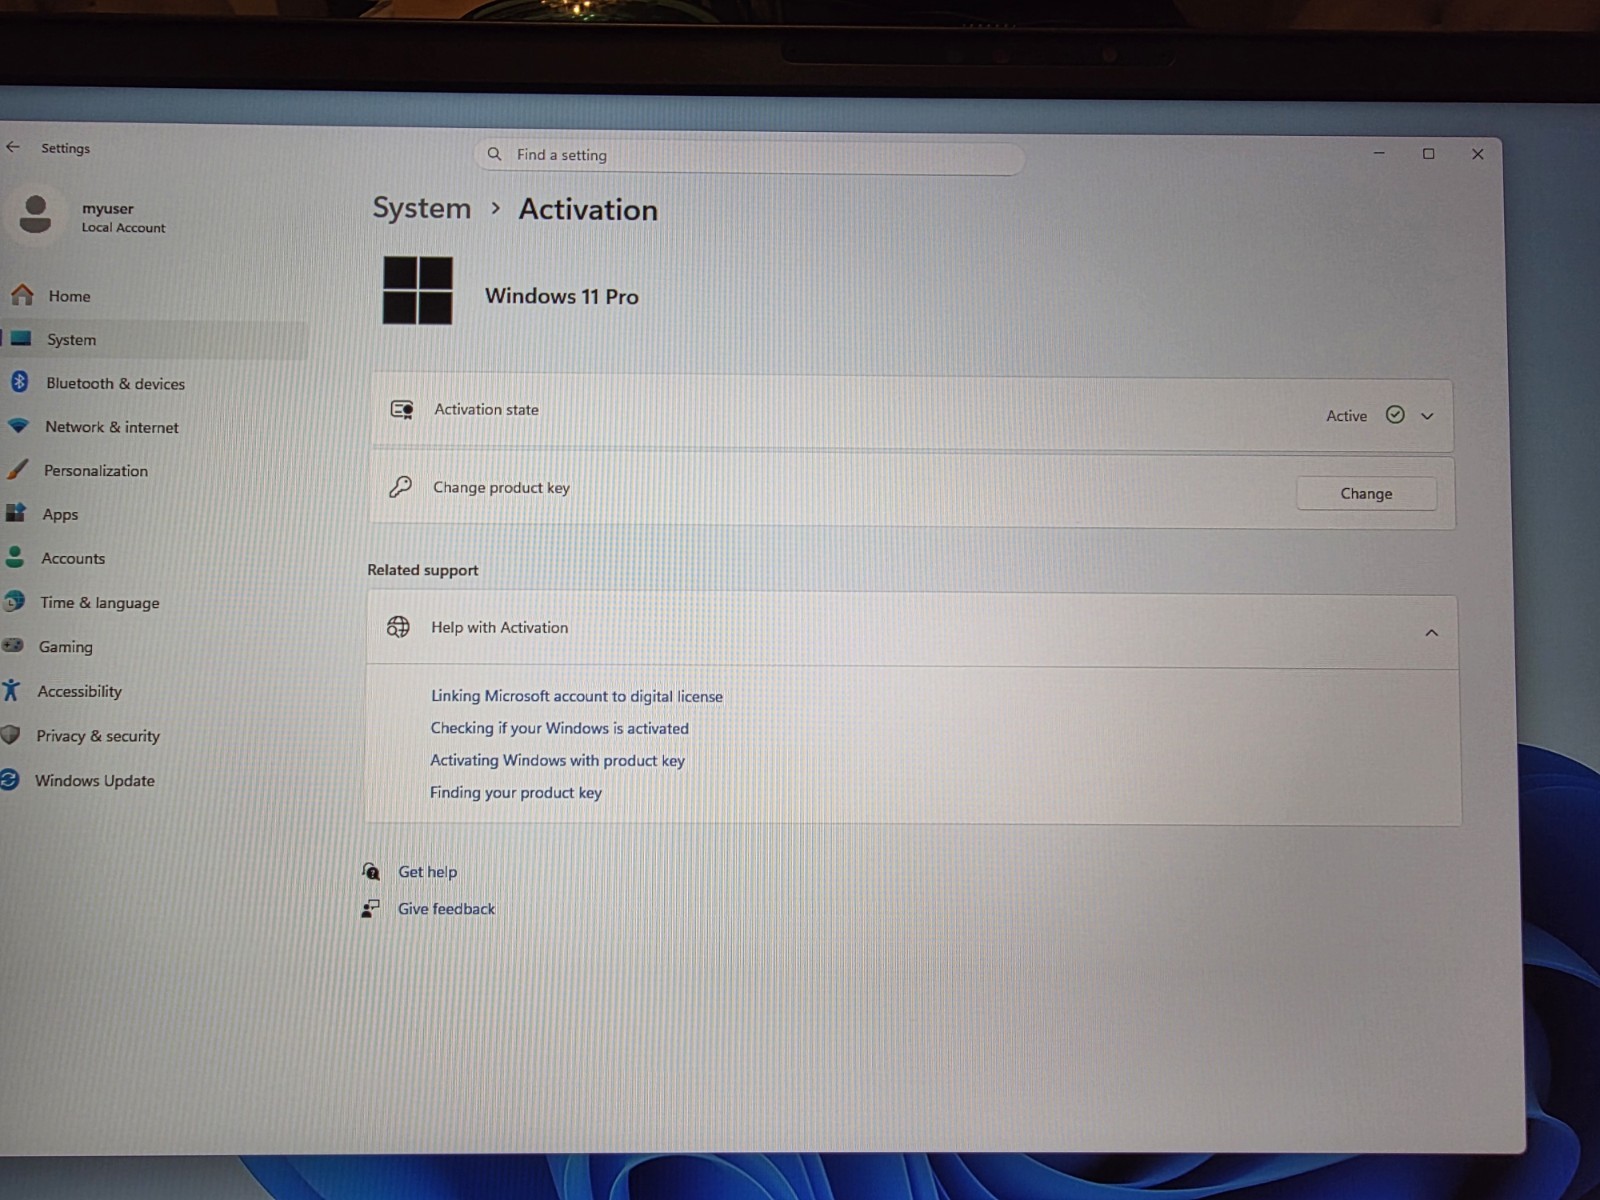Minimize the Settings window

(x=1379, y=153)
